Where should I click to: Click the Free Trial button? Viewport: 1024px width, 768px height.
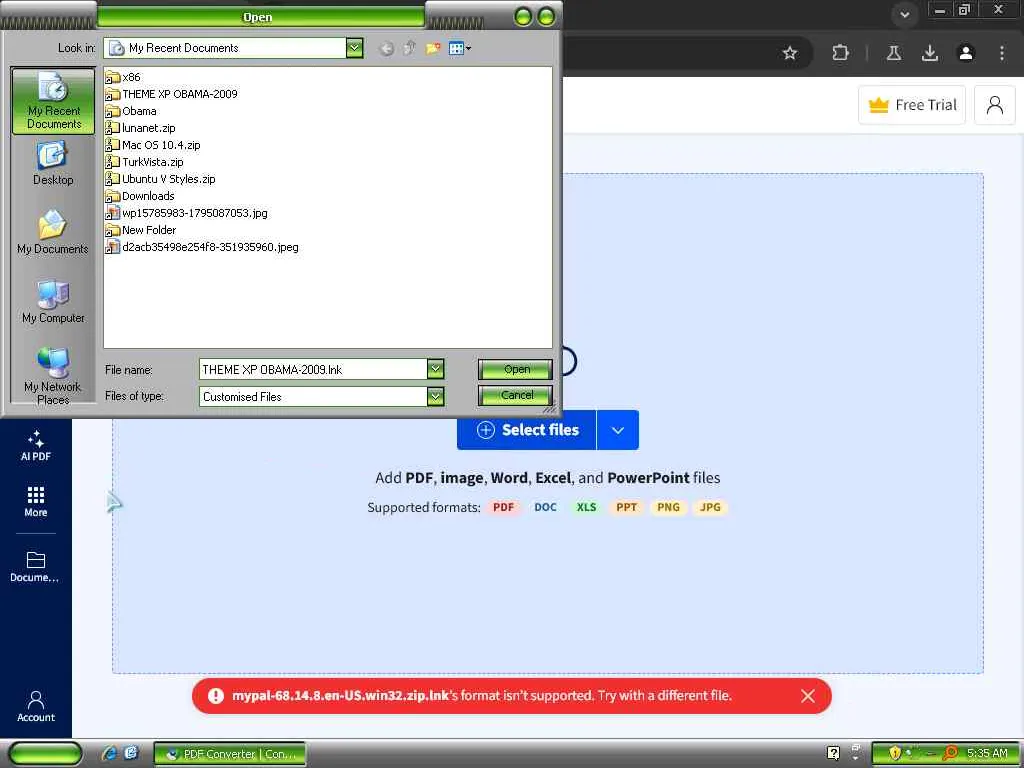[x=912, y=104]
